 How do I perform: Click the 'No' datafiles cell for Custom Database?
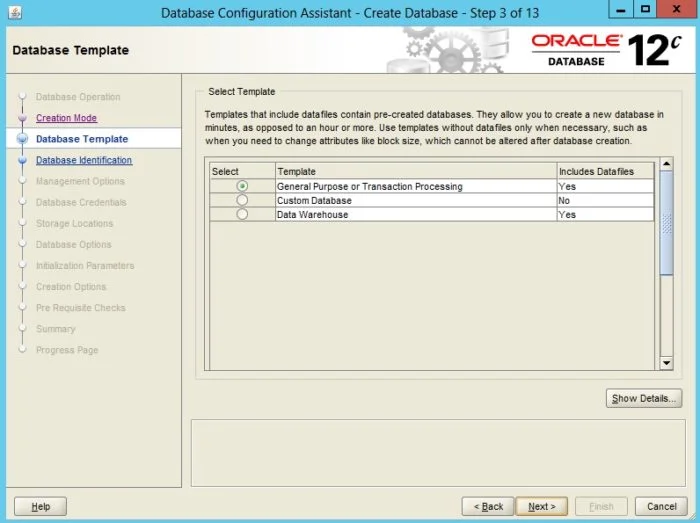605,200
